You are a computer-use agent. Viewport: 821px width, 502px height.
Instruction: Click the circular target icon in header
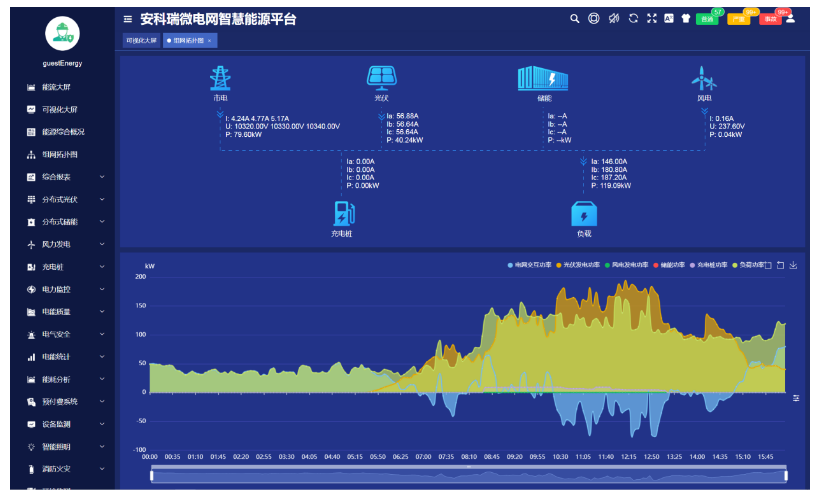point(594,19)
